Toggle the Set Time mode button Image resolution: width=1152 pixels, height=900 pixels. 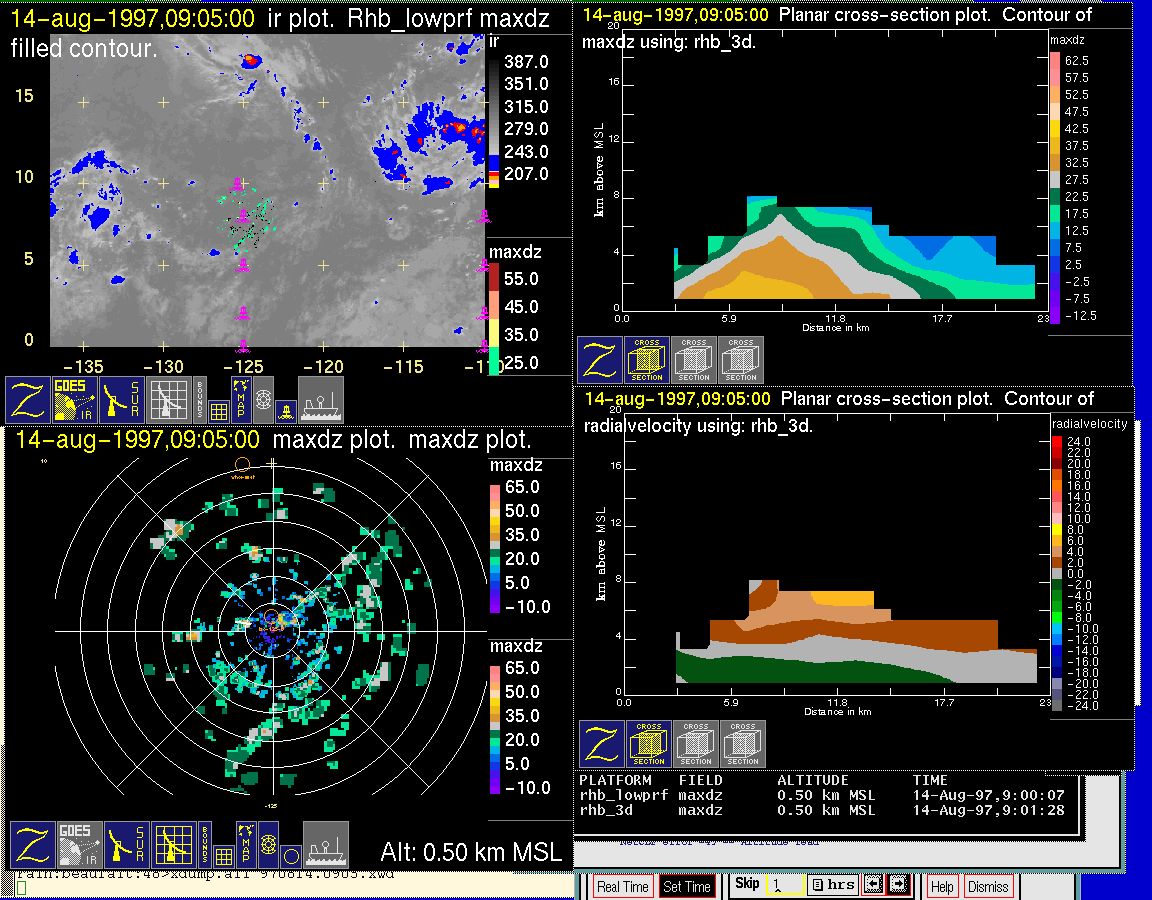[x=687, y=887]
